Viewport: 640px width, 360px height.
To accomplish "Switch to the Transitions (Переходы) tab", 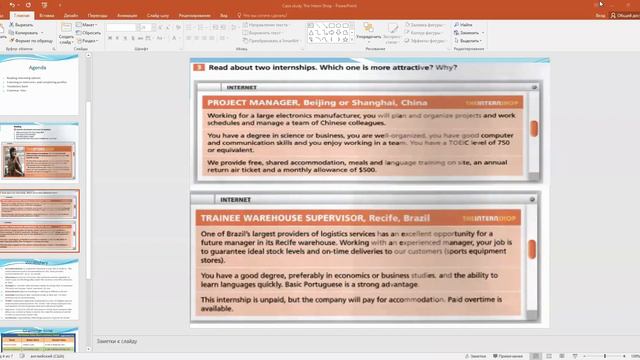I will coord(98,16).
